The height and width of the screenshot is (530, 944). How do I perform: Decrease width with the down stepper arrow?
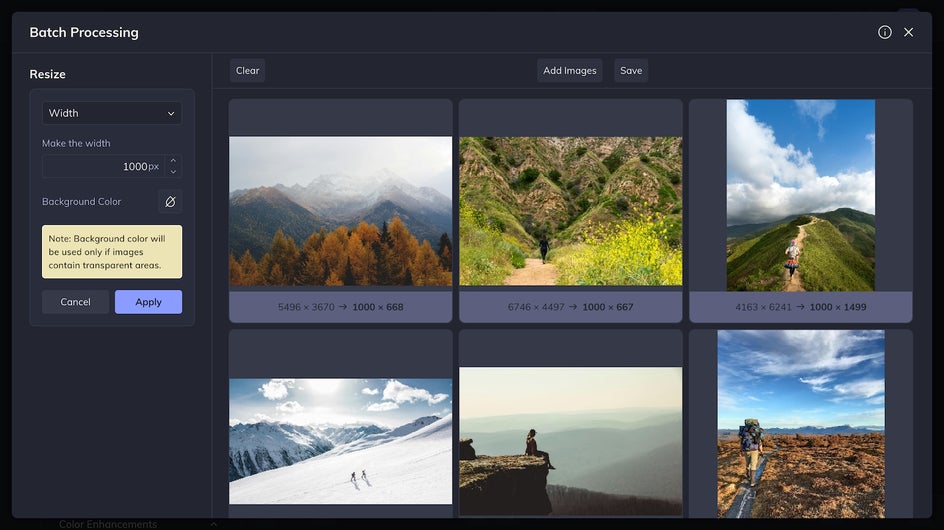(x=173, y=172)
